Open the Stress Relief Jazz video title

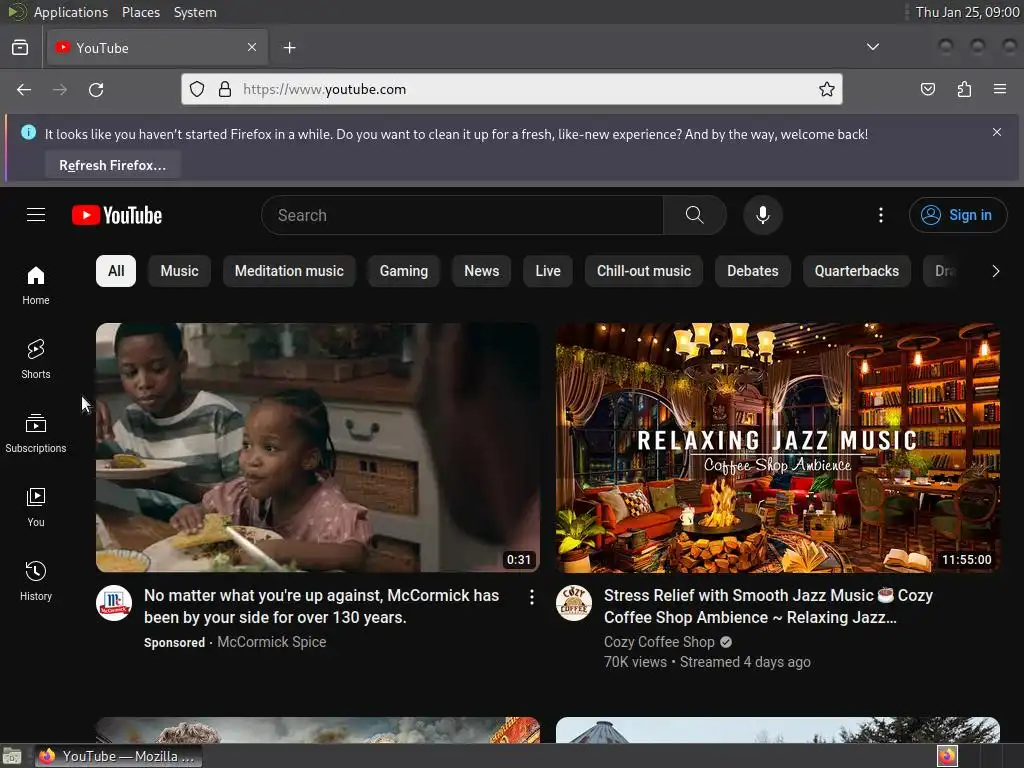tap(768, 606)
